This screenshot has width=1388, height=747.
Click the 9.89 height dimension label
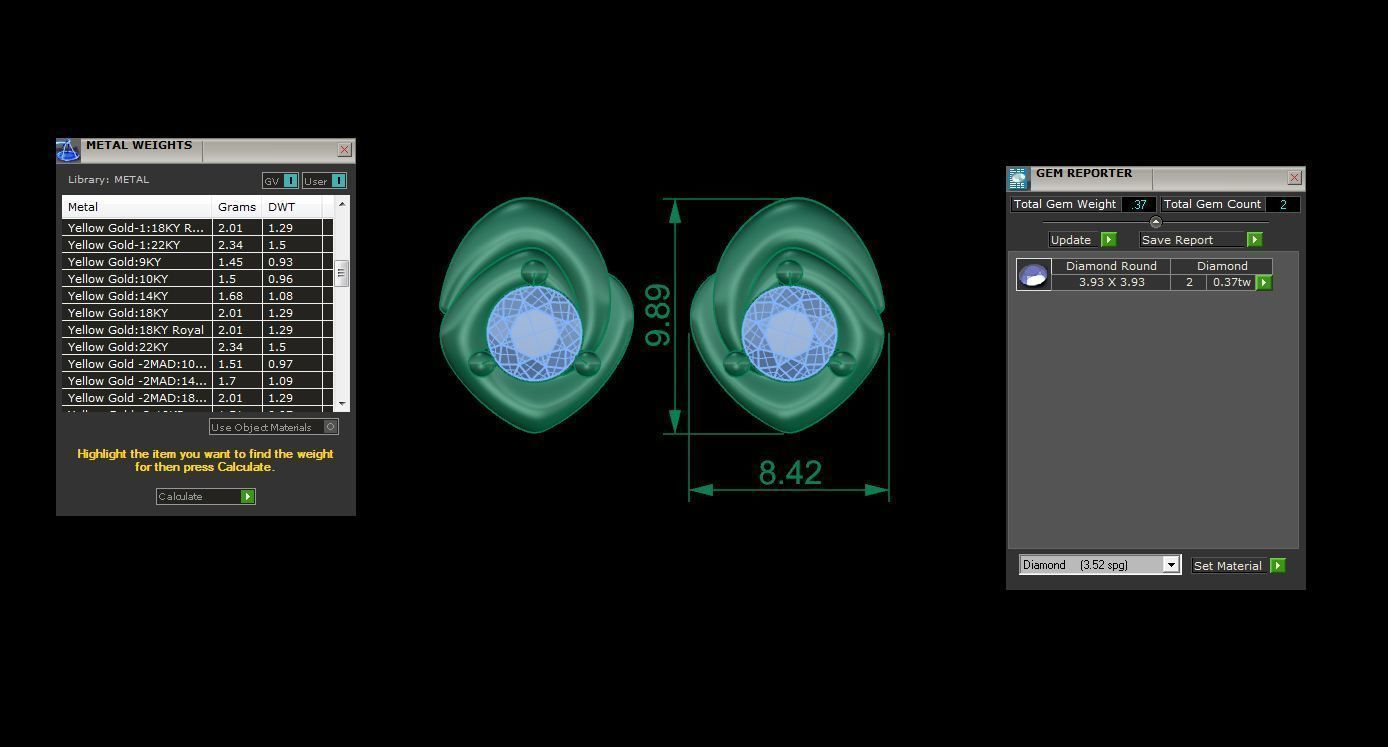658,315
